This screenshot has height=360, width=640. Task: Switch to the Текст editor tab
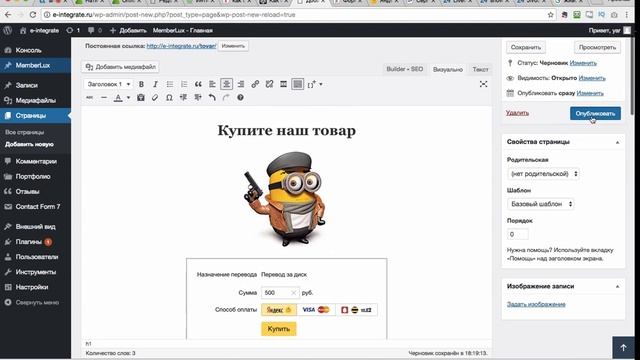pyautogui.click(x=480, y=69)
